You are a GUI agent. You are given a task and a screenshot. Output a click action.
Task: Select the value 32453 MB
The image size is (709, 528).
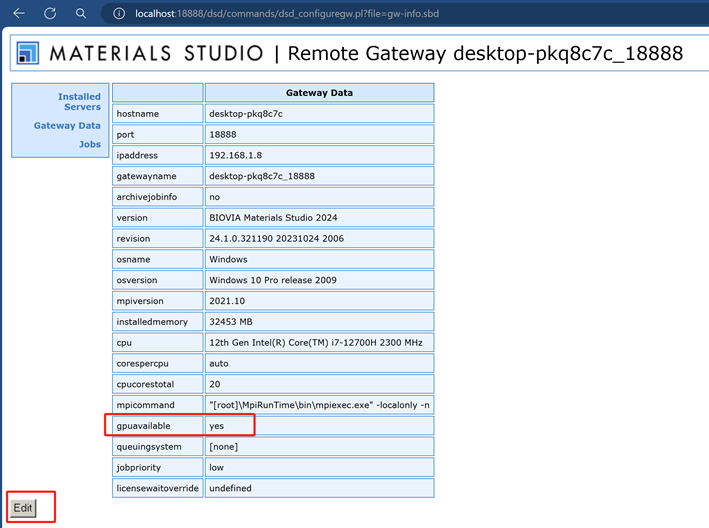point(319,321)
